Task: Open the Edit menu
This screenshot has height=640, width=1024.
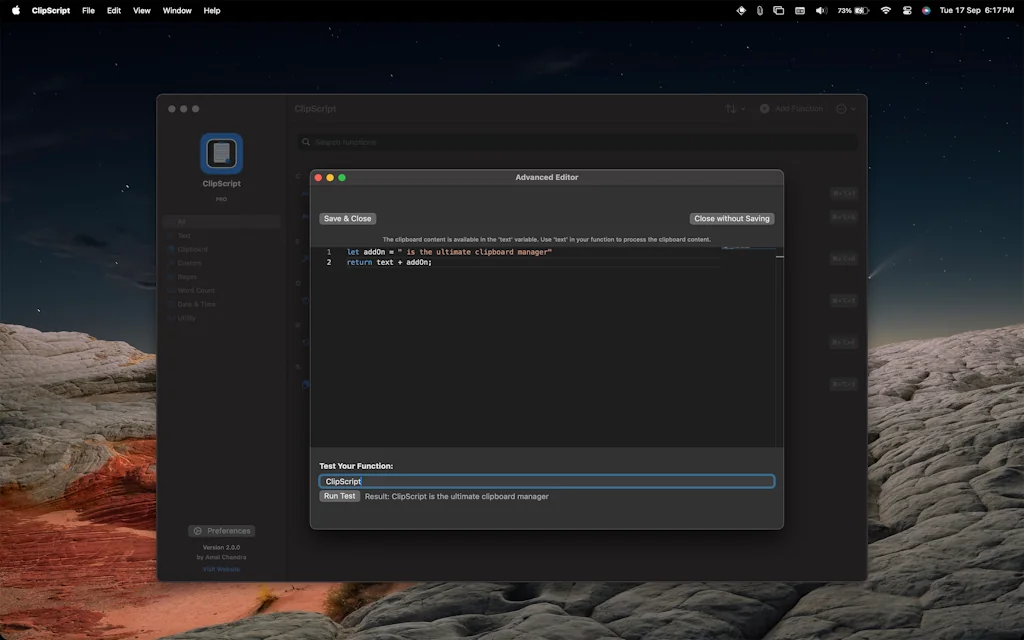Action: [113, 10]
